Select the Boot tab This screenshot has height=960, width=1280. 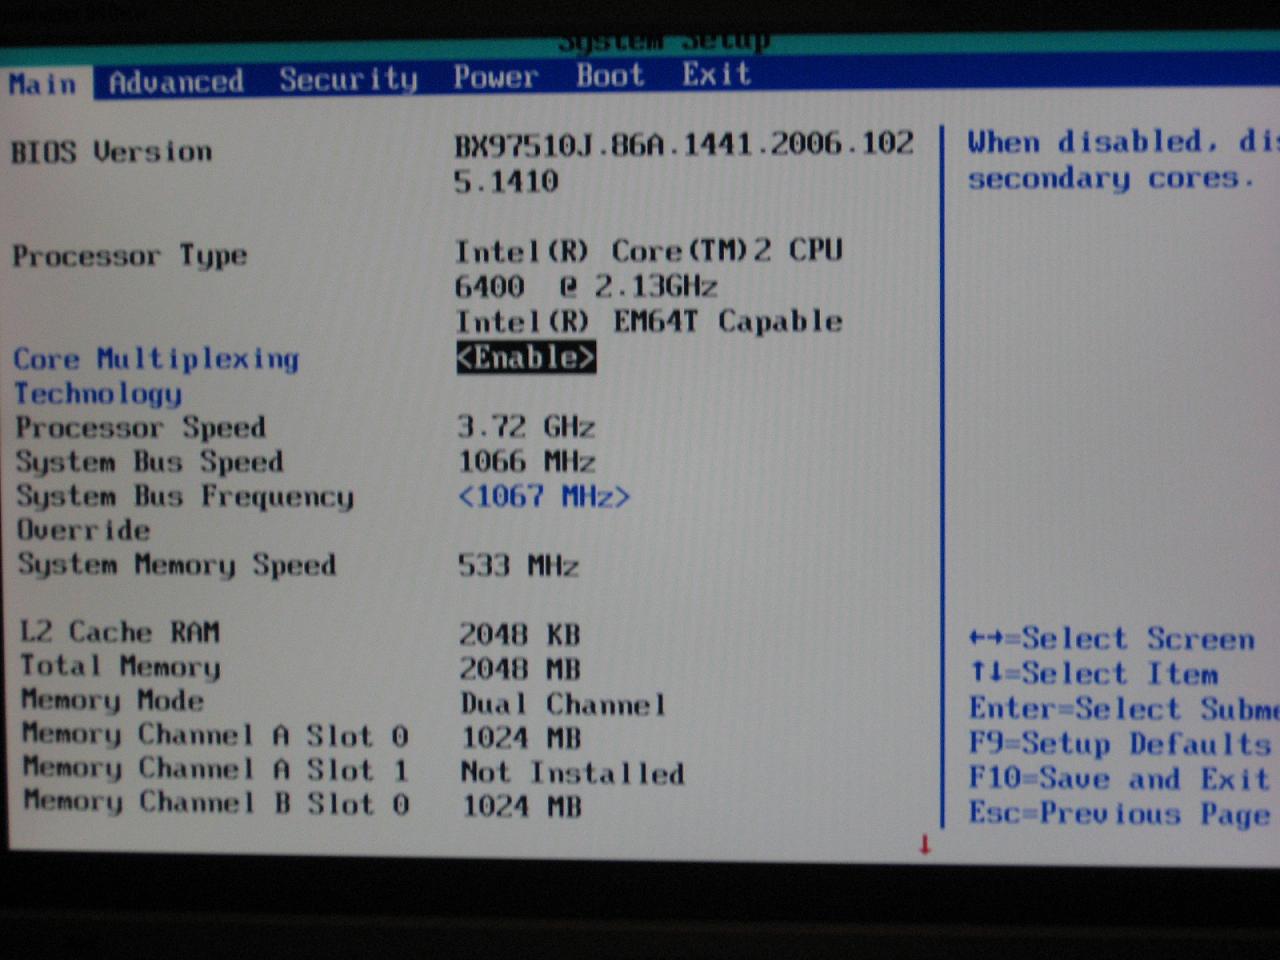pyautogui.click(x=610, y=76)
